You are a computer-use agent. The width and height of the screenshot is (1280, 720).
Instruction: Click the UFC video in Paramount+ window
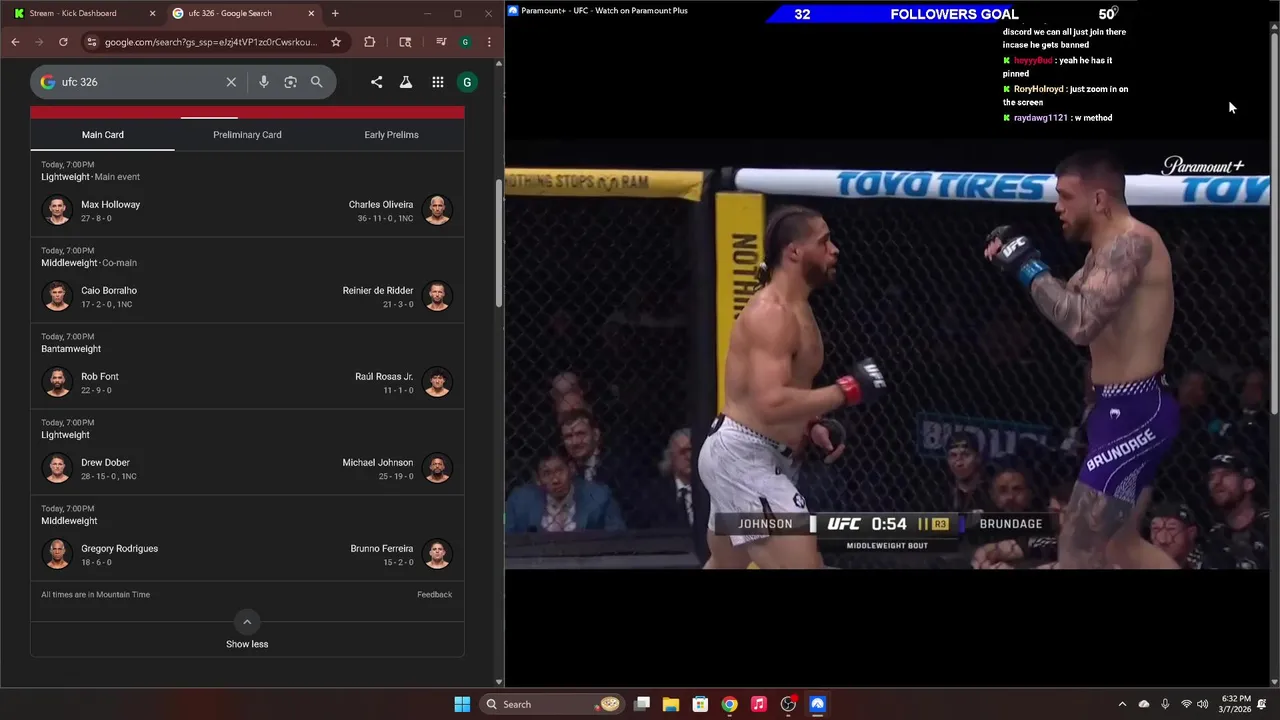(x=887, y=356)
